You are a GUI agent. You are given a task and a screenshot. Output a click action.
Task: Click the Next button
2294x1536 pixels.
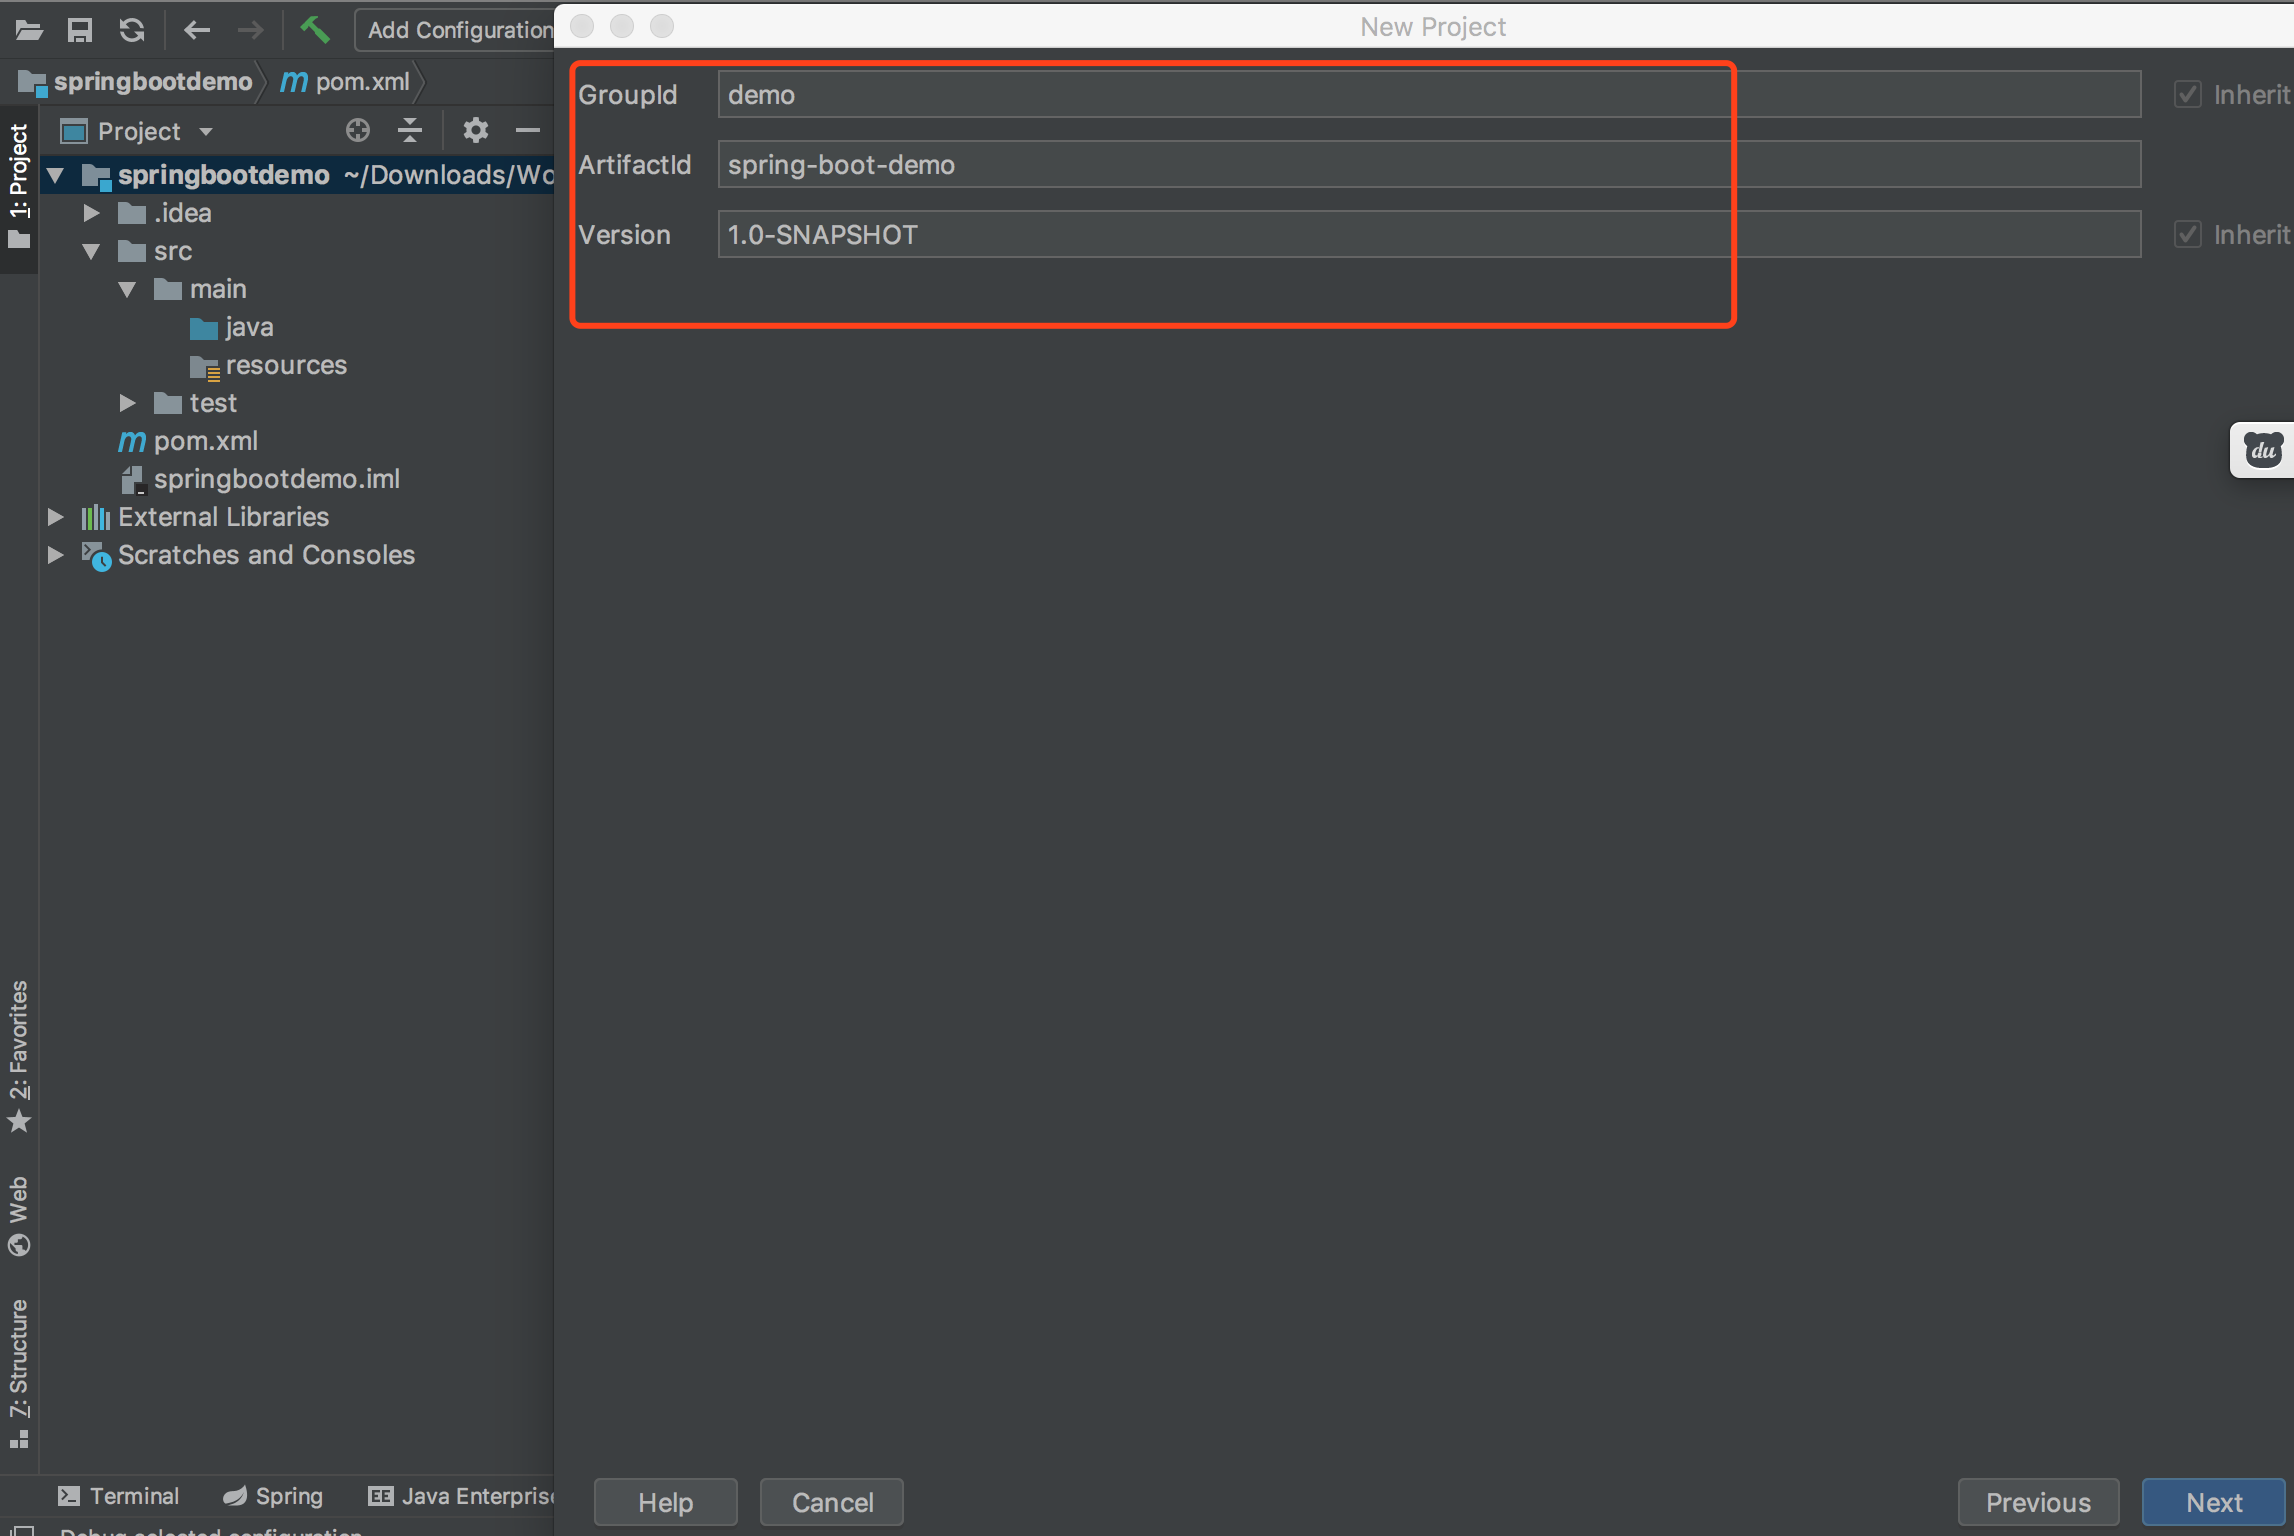(x=2213, y=1502)
